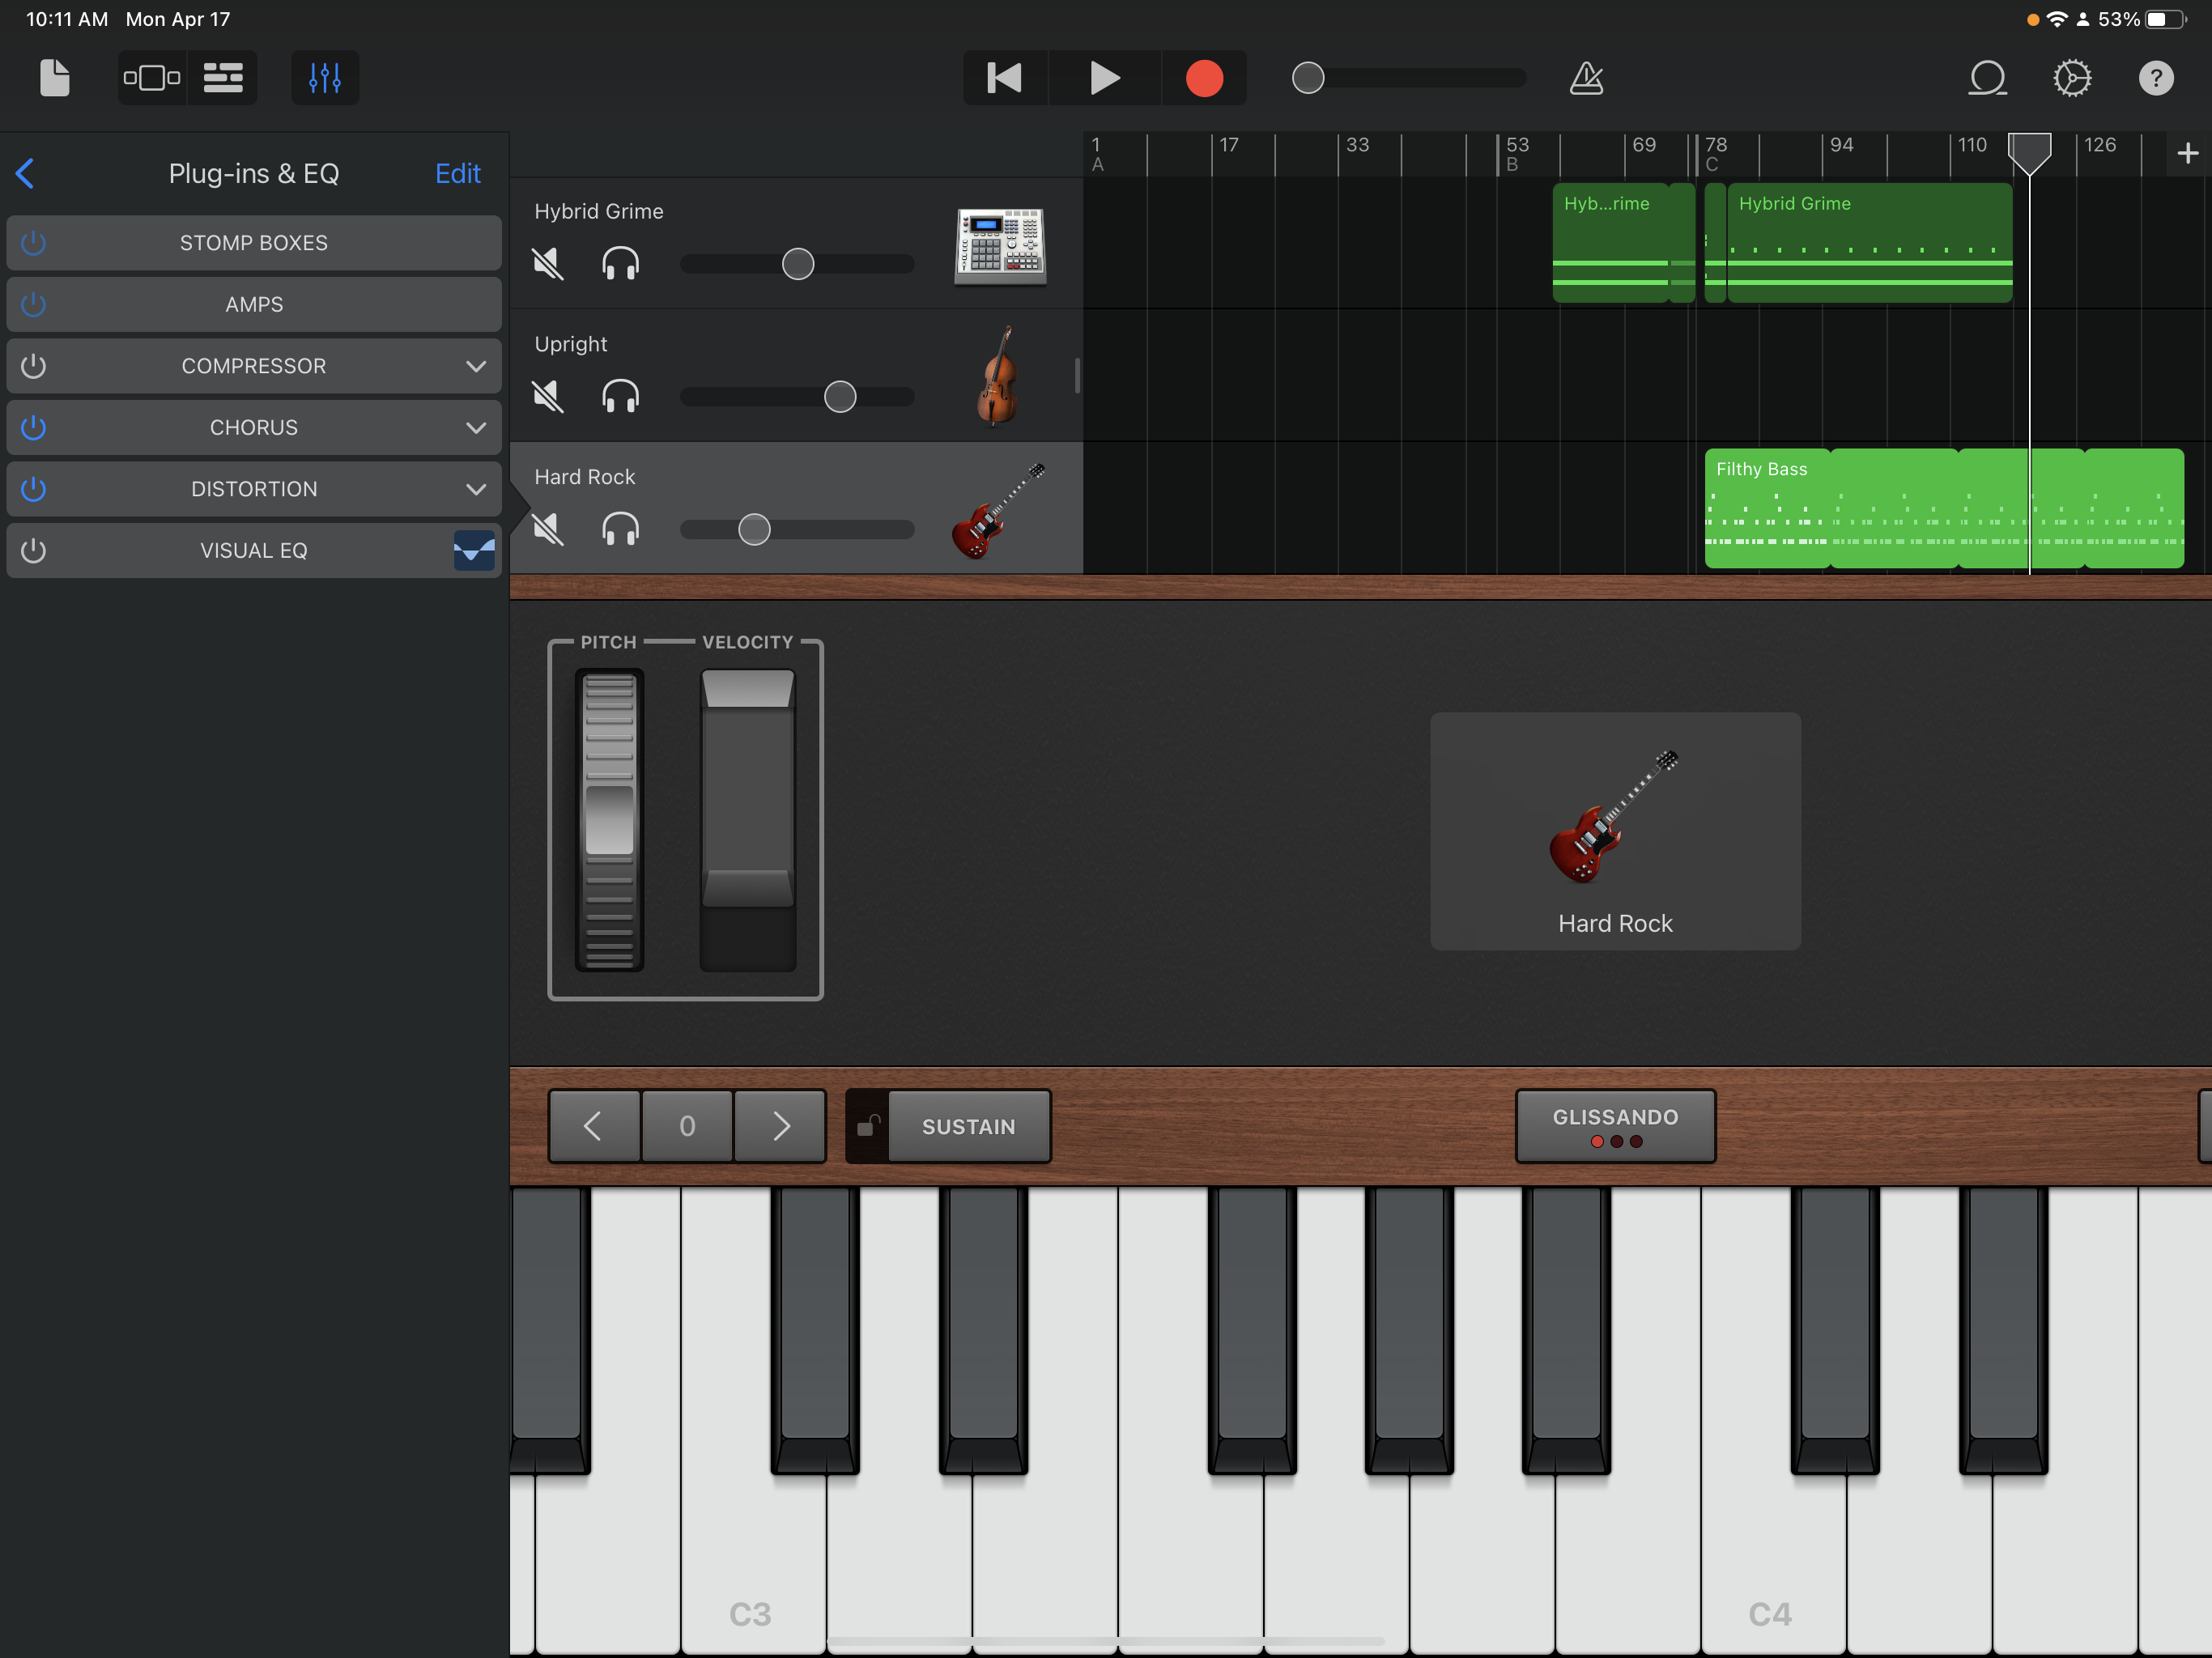This screenshot has height=1658, width=2212.
Task: Toggle the Distortion power button
Action: click(33, 489)
